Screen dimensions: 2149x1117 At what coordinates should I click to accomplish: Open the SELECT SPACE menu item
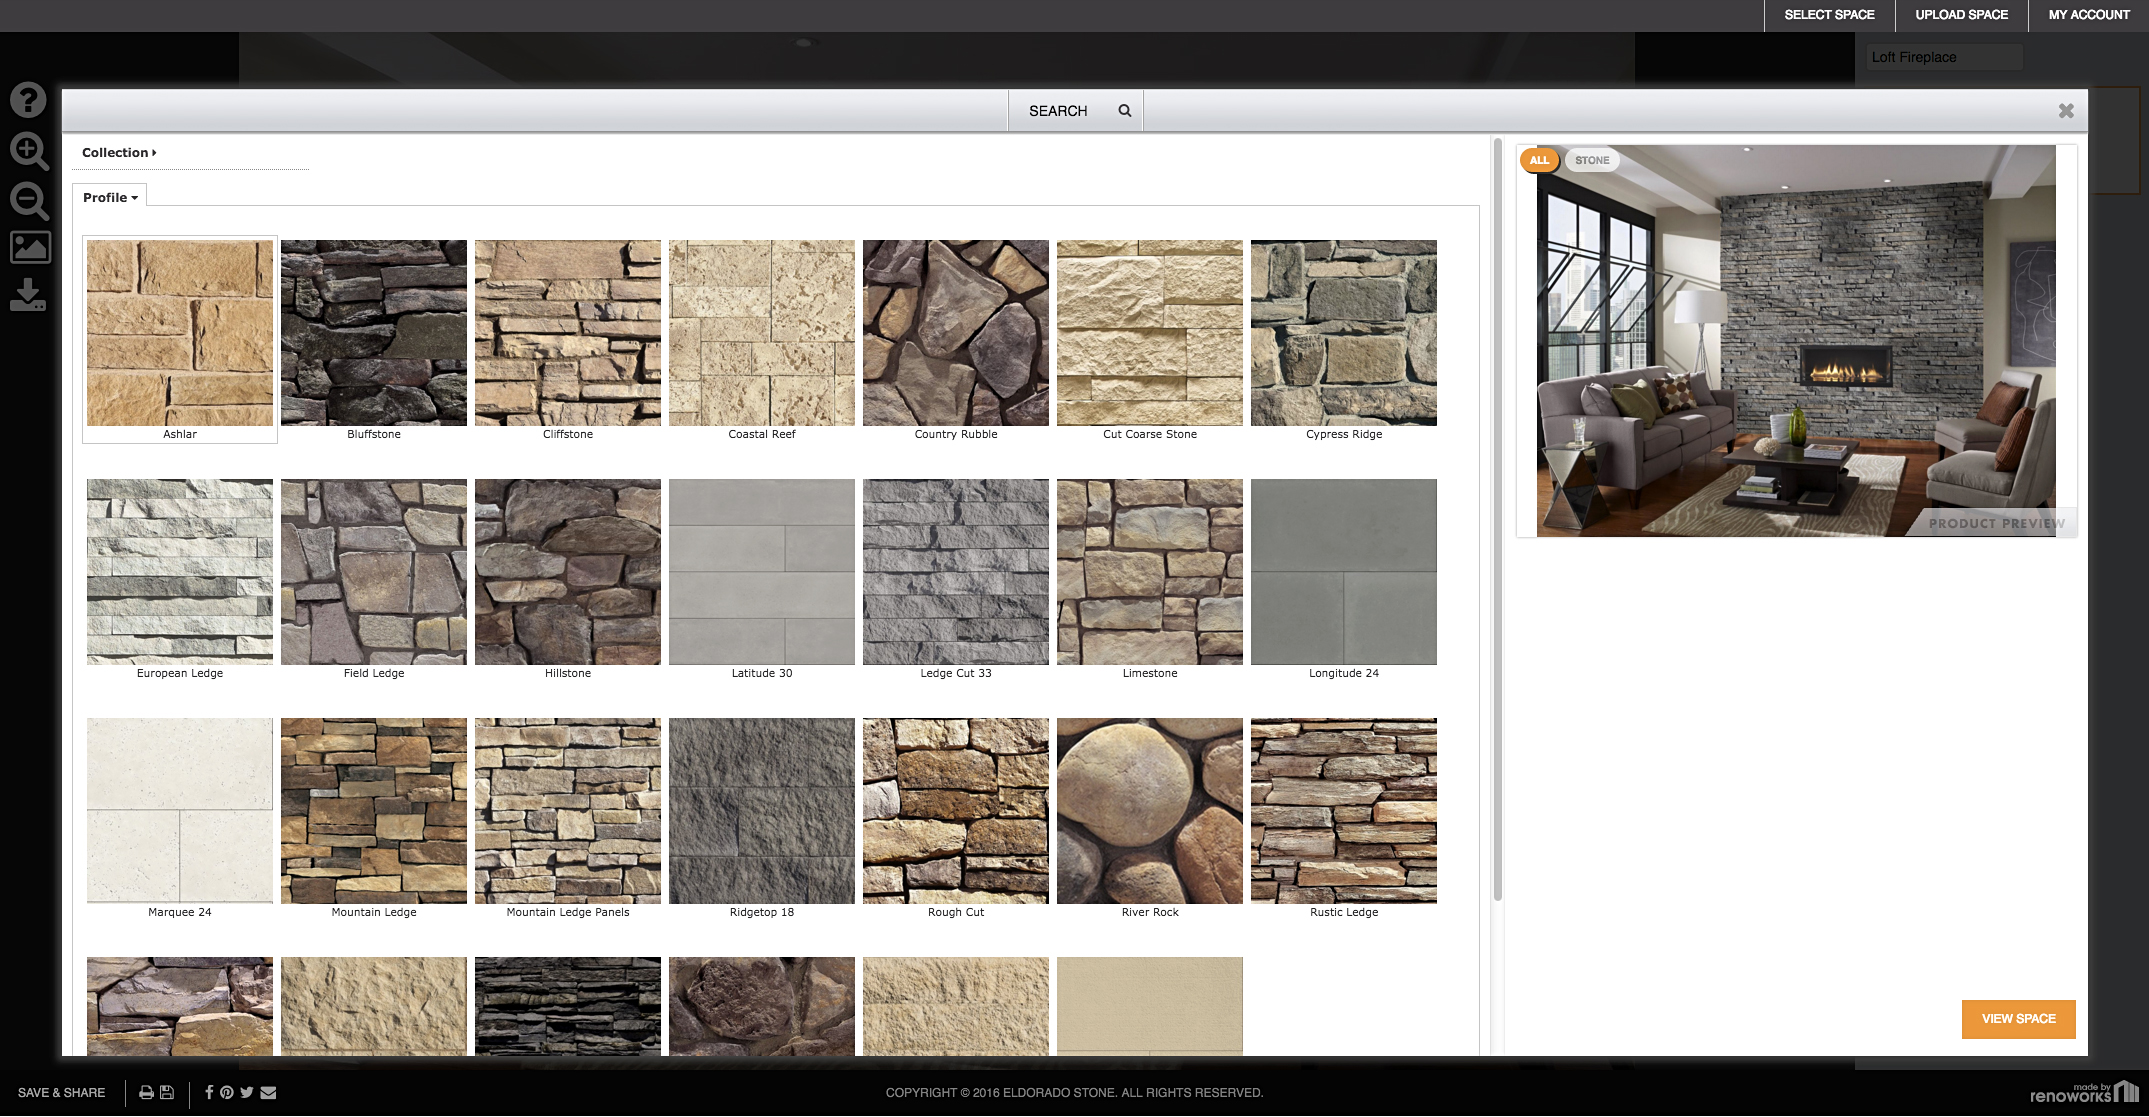pyautogui.click(x=1829, y=15)
